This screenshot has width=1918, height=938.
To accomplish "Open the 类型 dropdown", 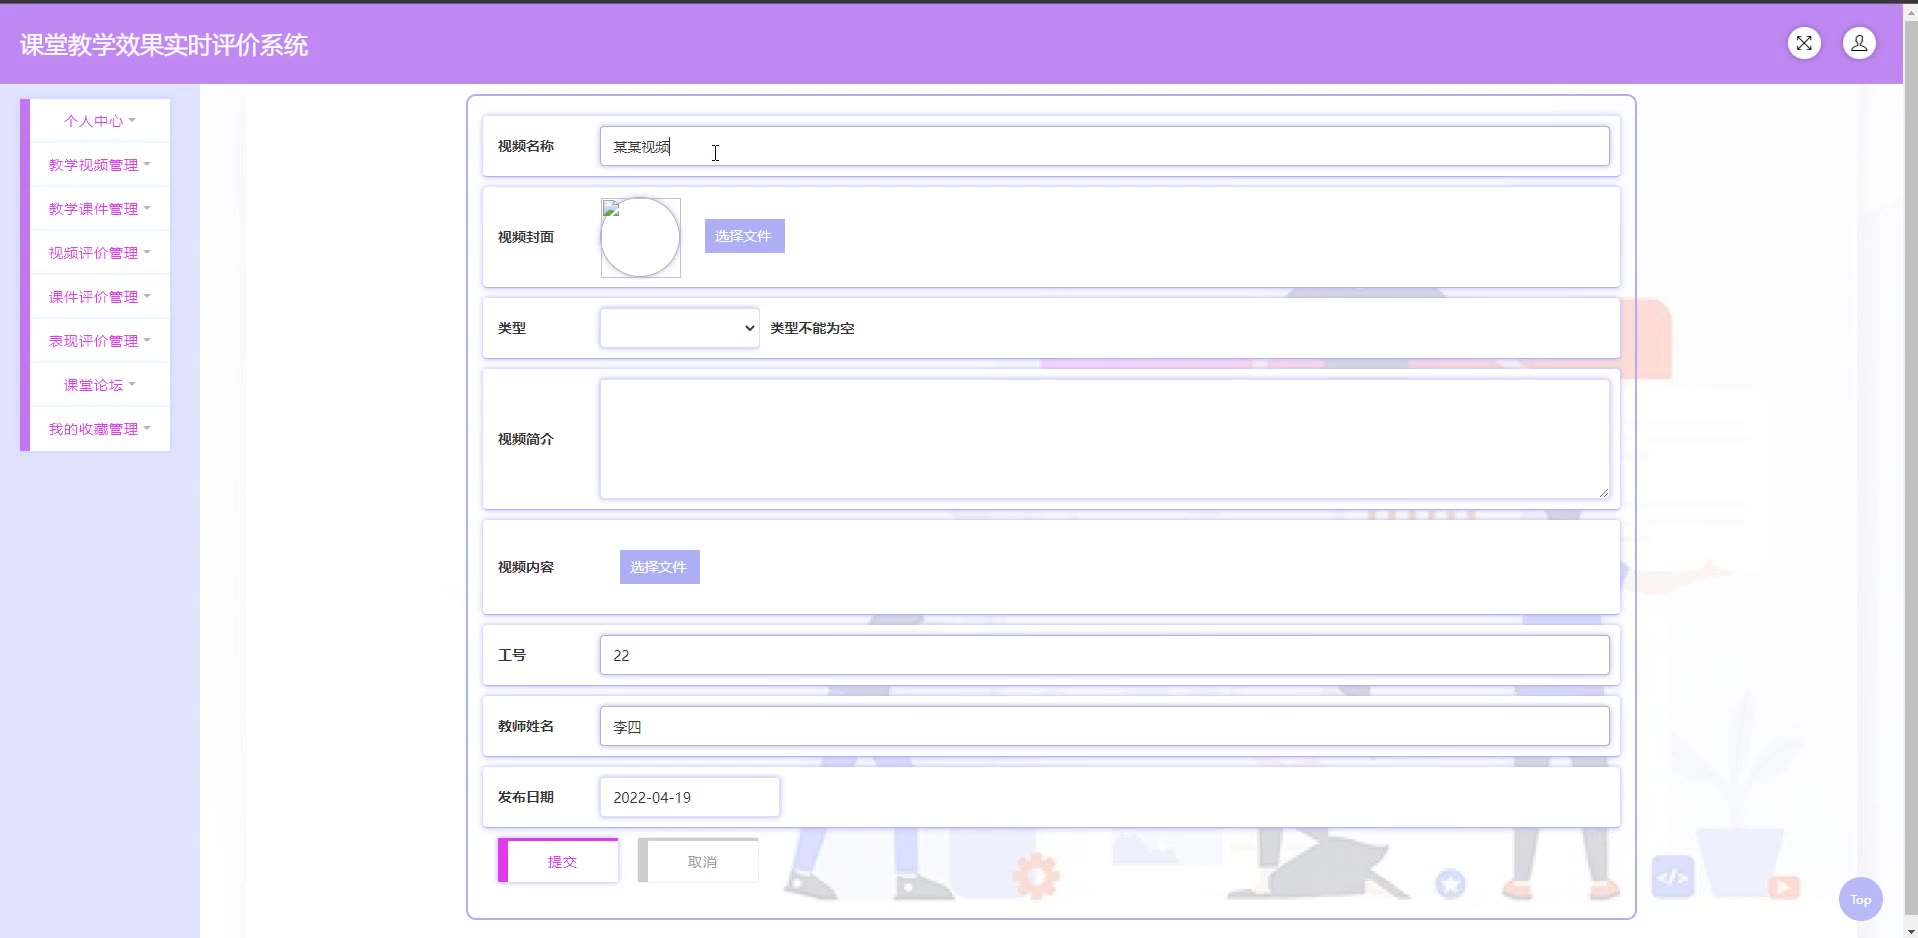I will (x=679, y=328).
